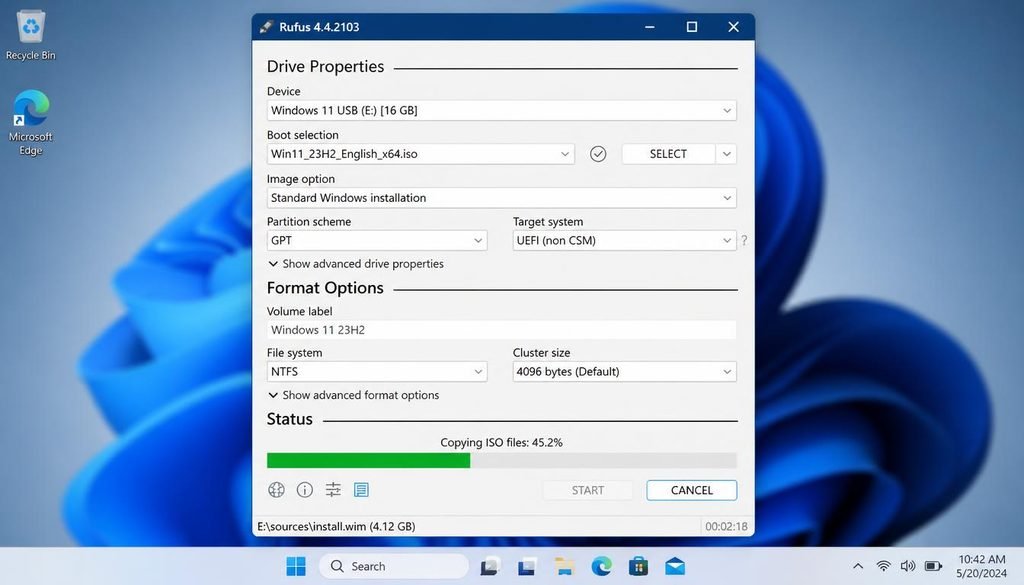The width and height of the screenshot is (1024, 585).
Task: Close the Rufus window
Action: pos(733,27)
